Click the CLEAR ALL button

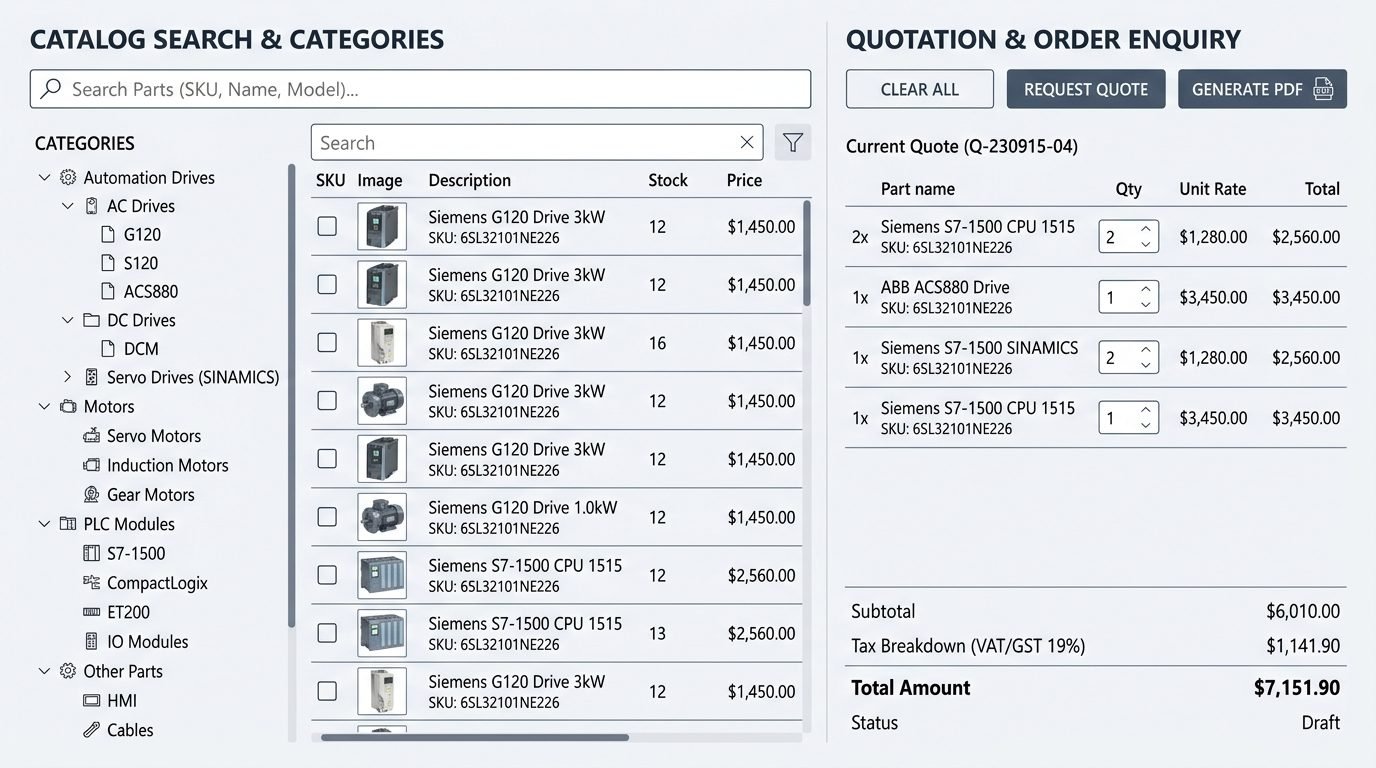coord(920,89)
